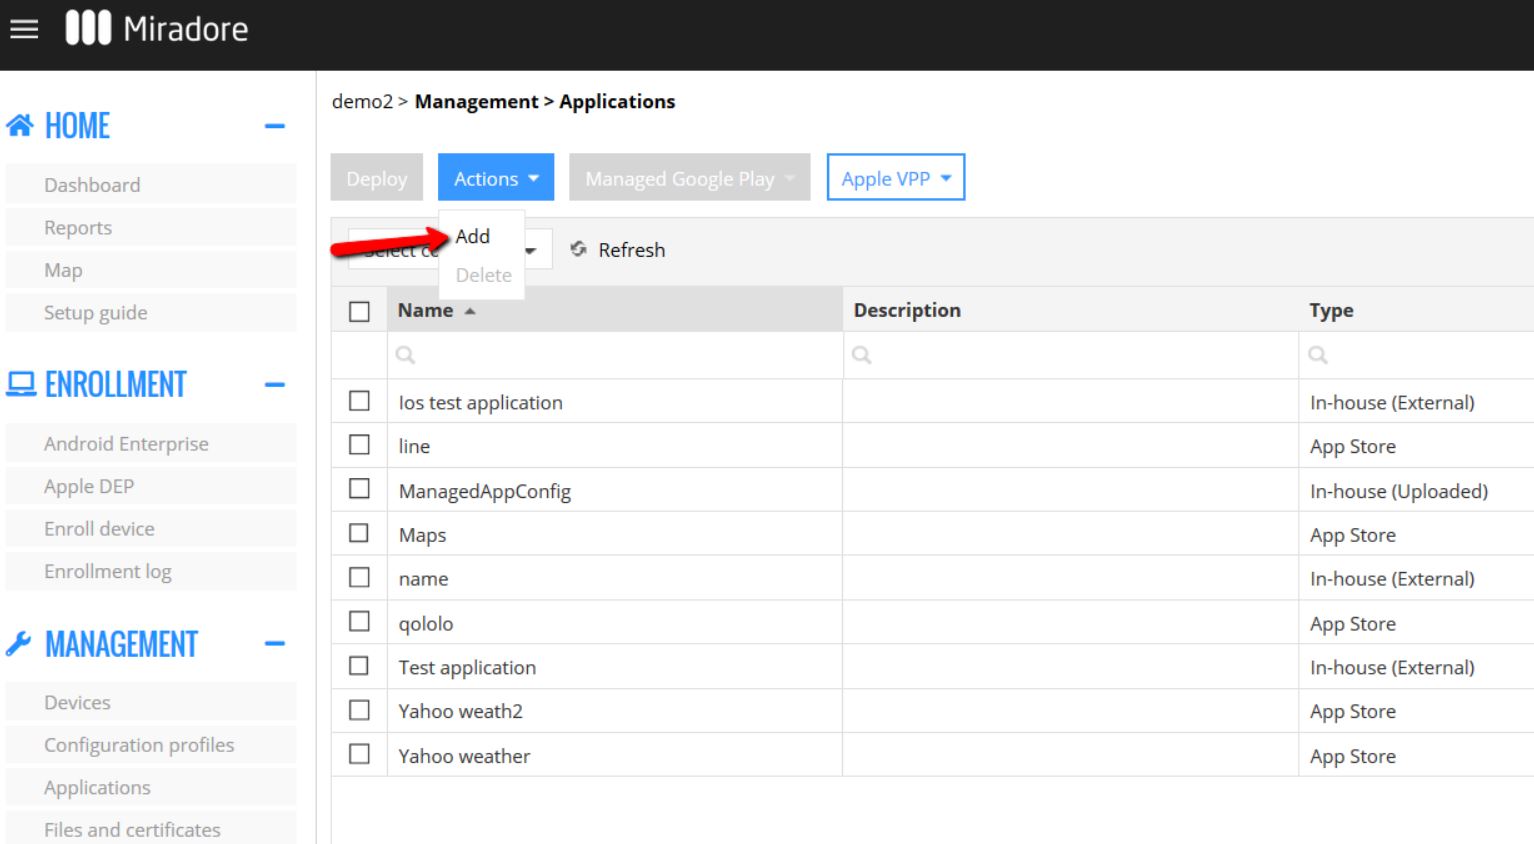
Task: Click the Home house icon
Action: (x=19, y=126)
